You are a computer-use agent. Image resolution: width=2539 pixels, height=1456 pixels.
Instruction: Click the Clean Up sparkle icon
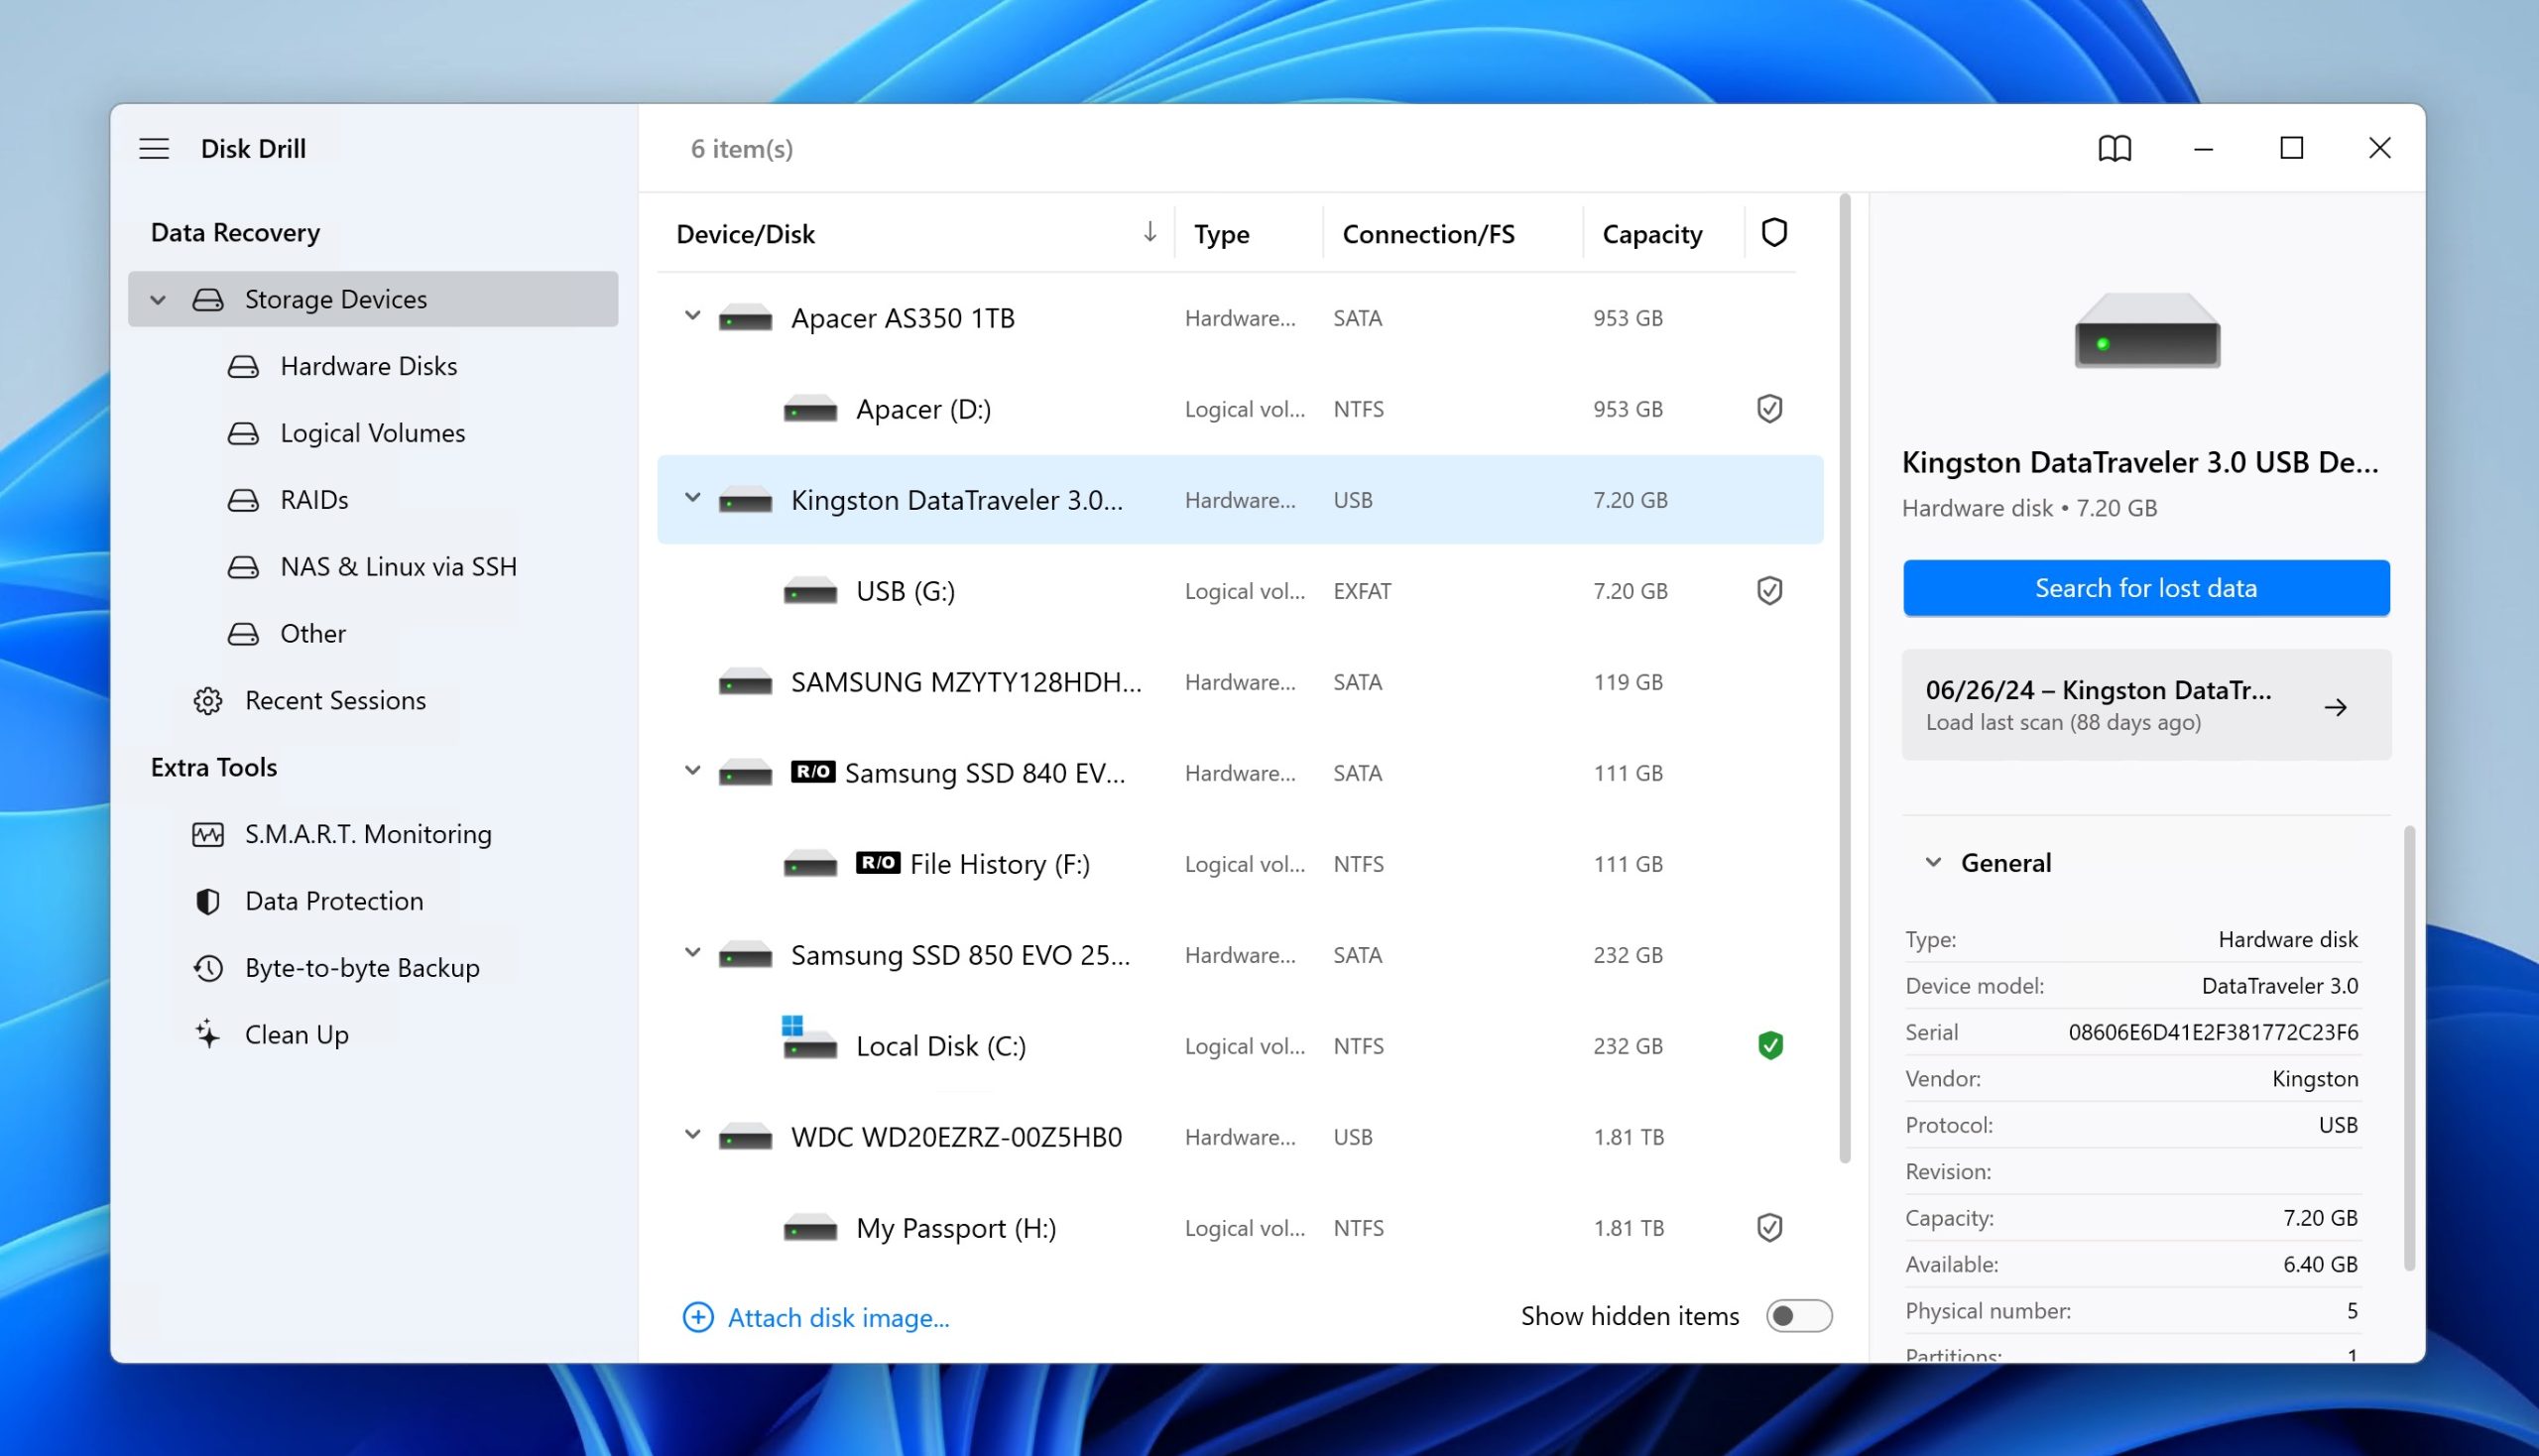pyautogui.click(x=207, y=1034)
